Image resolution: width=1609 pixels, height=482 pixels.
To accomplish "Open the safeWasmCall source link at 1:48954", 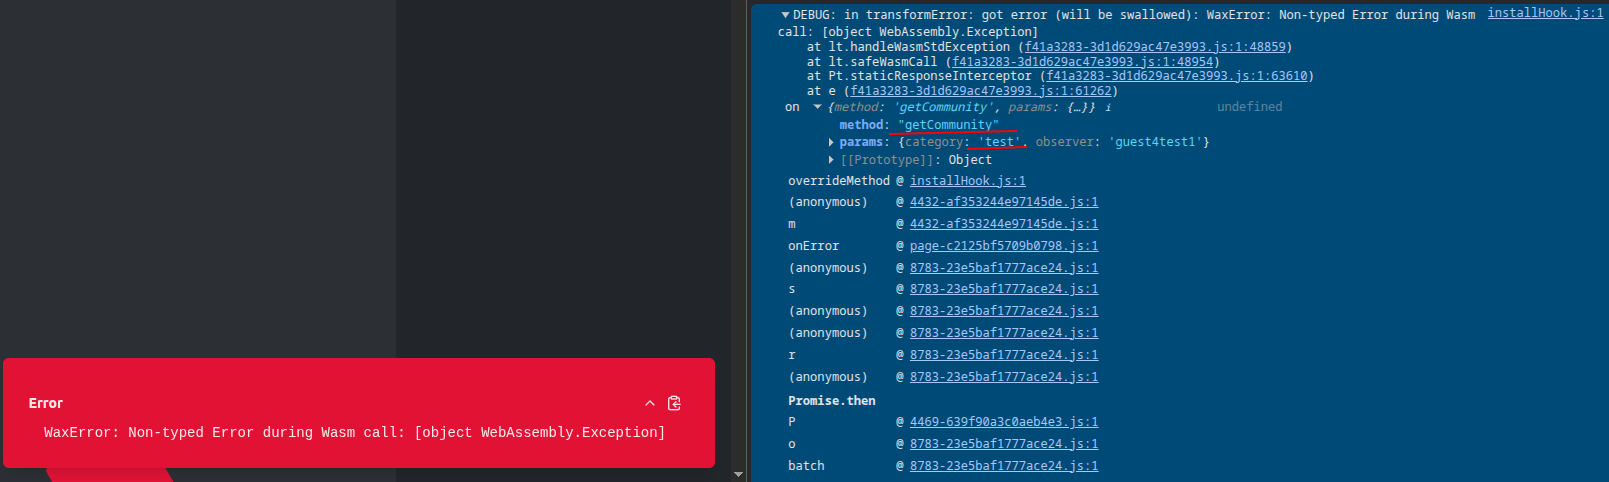I will (1082, 62).
